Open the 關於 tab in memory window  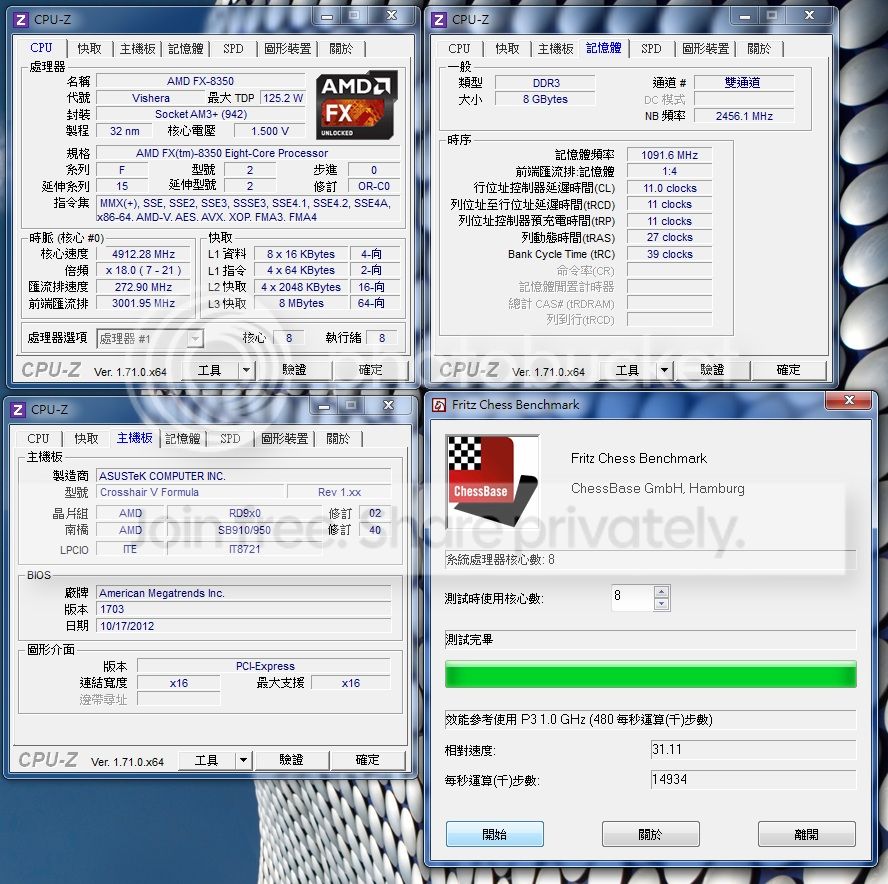click(759, 49)
